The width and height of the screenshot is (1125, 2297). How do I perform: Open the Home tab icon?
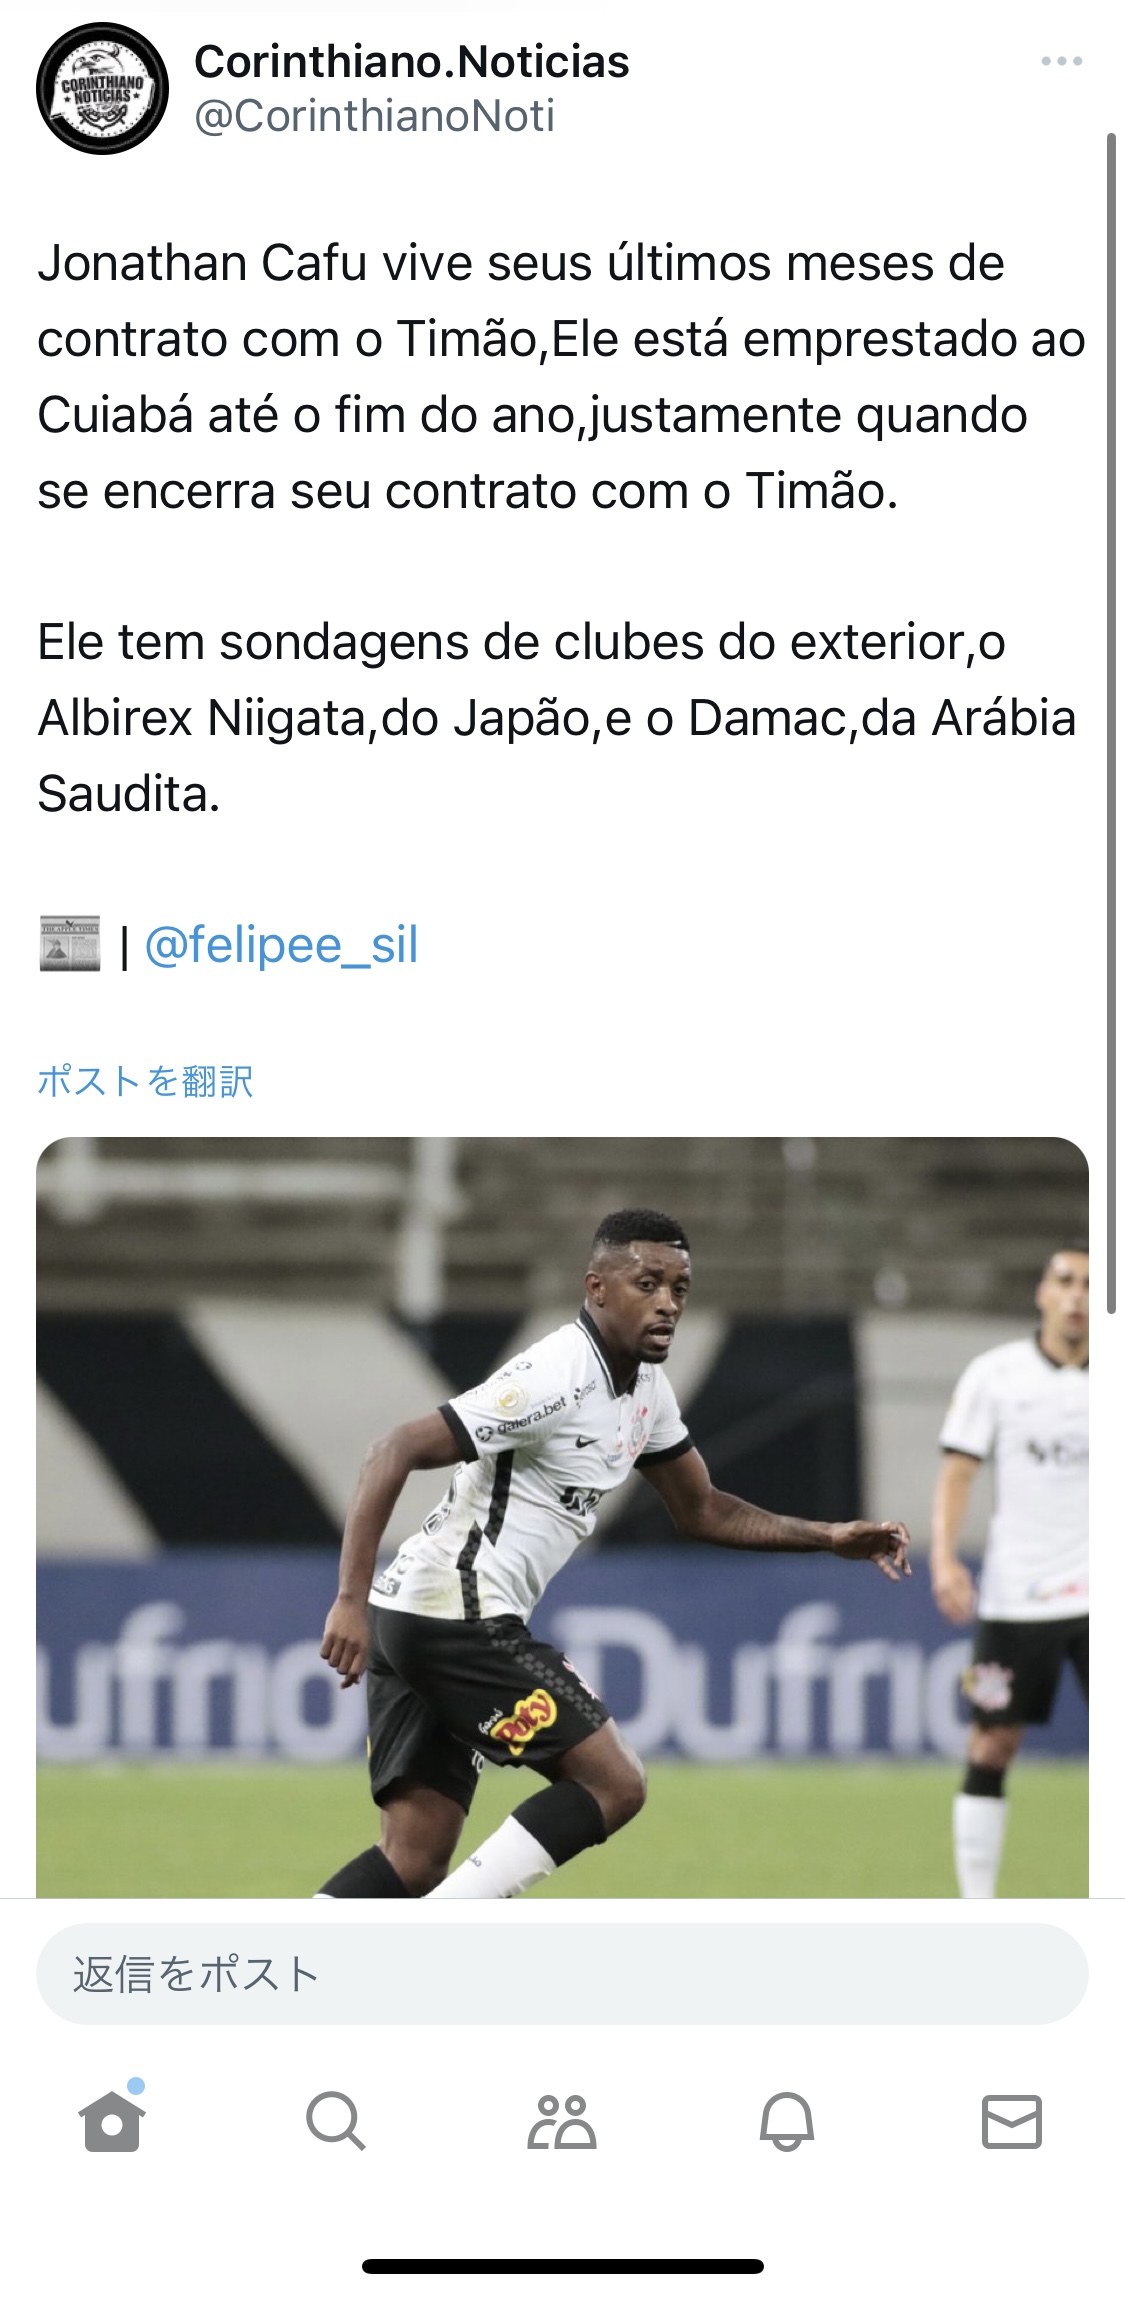[112, 2121]
